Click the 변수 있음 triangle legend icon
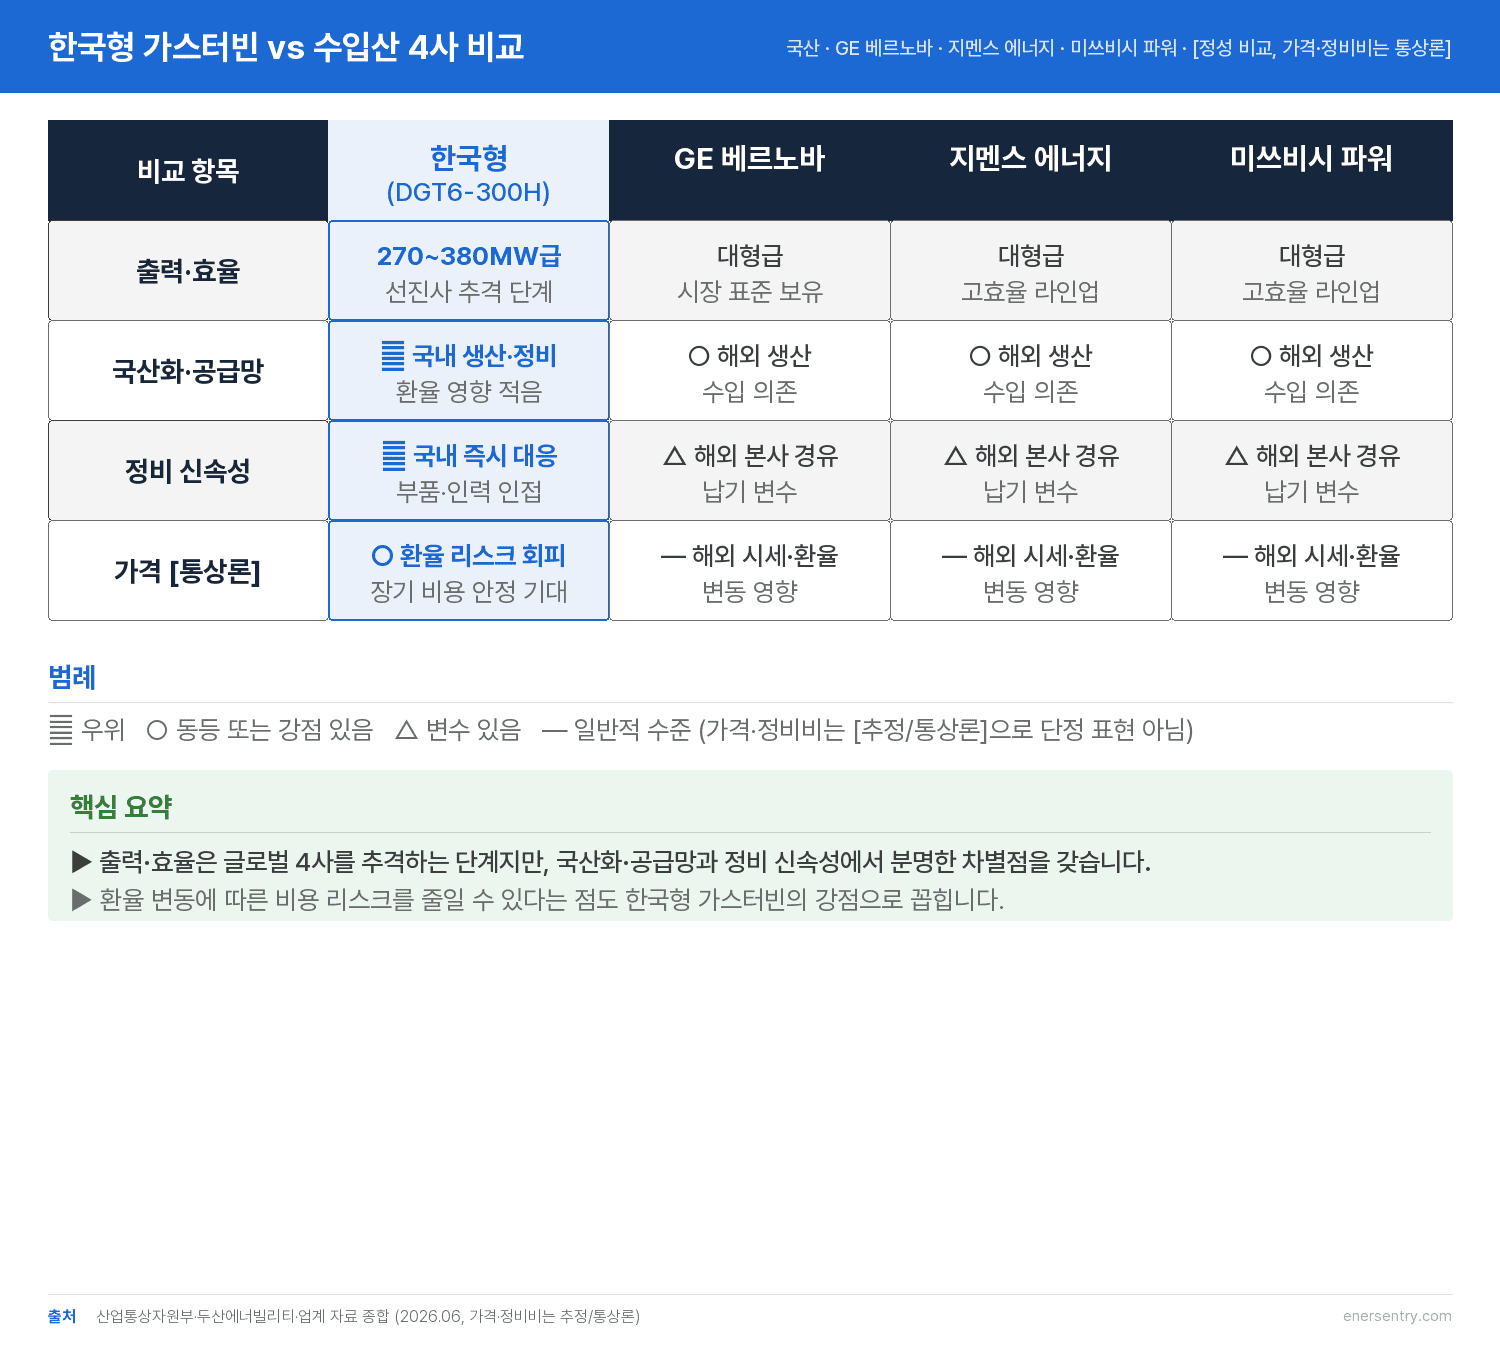 click(x=406, y=730)
